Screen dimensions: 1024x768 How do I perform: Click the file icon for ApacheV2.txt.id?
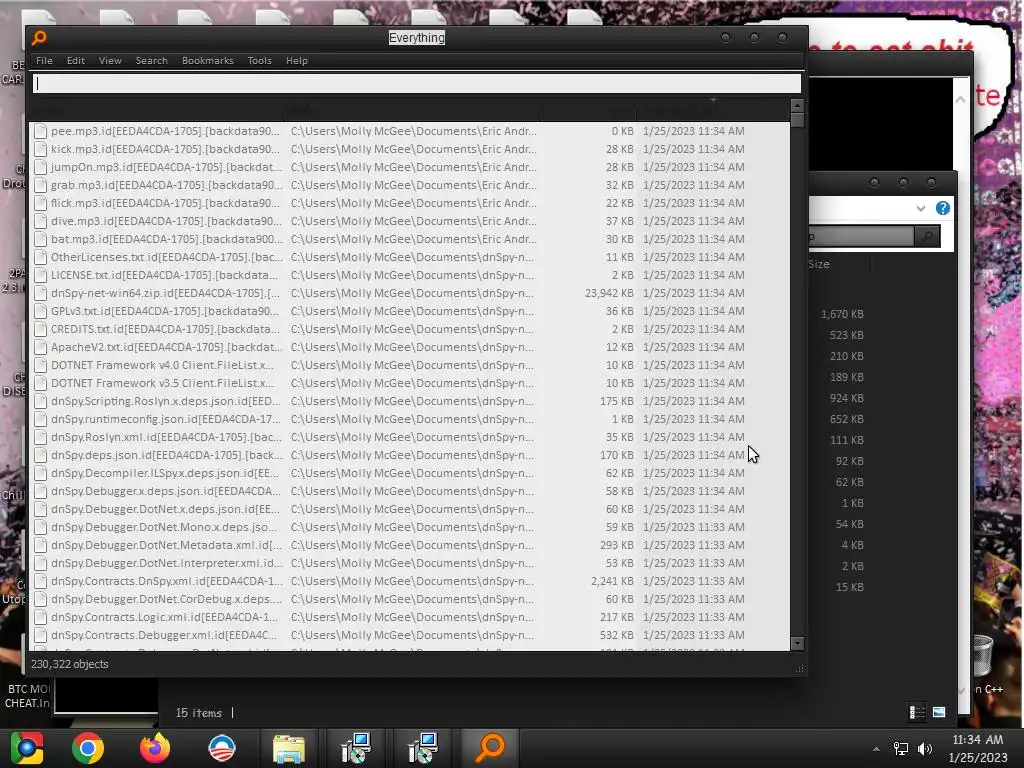click(40, 347)
